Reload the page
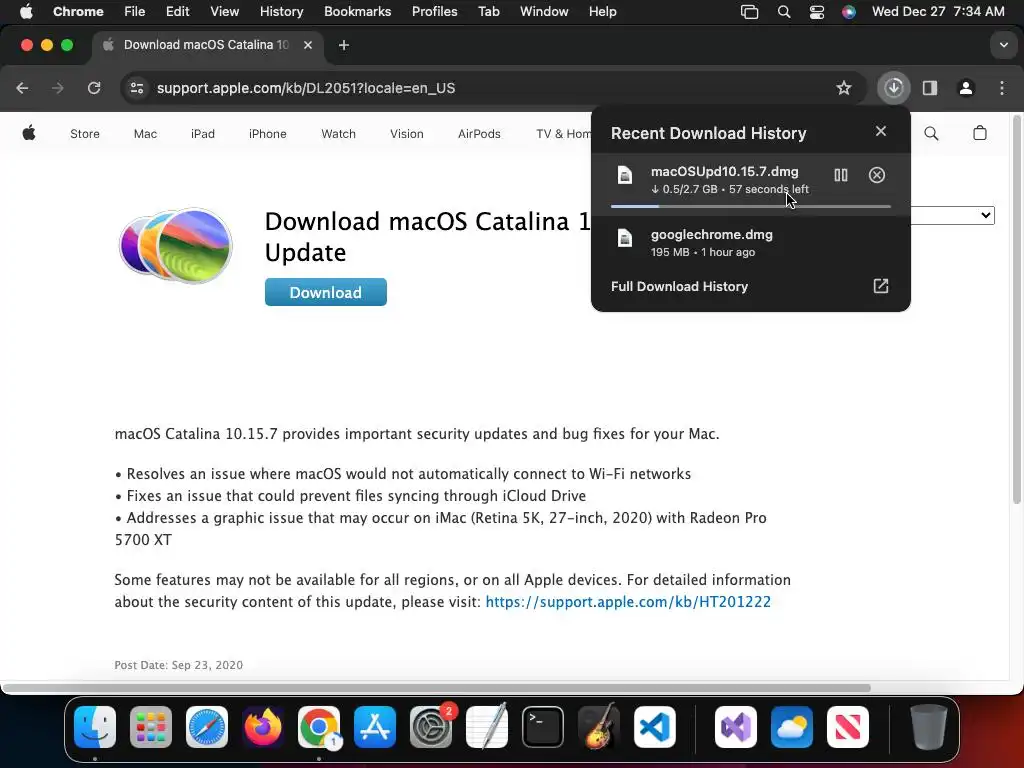 94,88
